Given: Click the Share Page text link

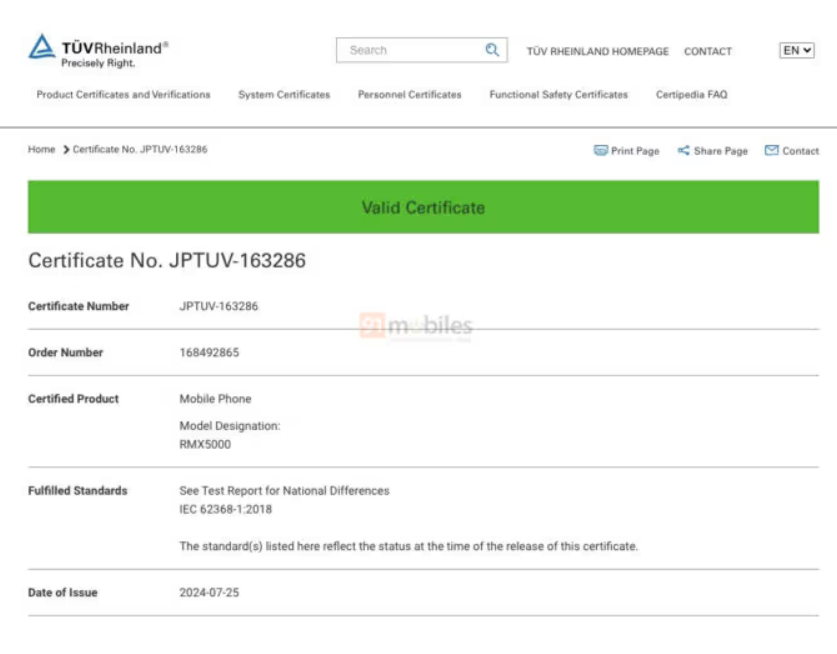Looking at the screenshot, I should point(720,151).
